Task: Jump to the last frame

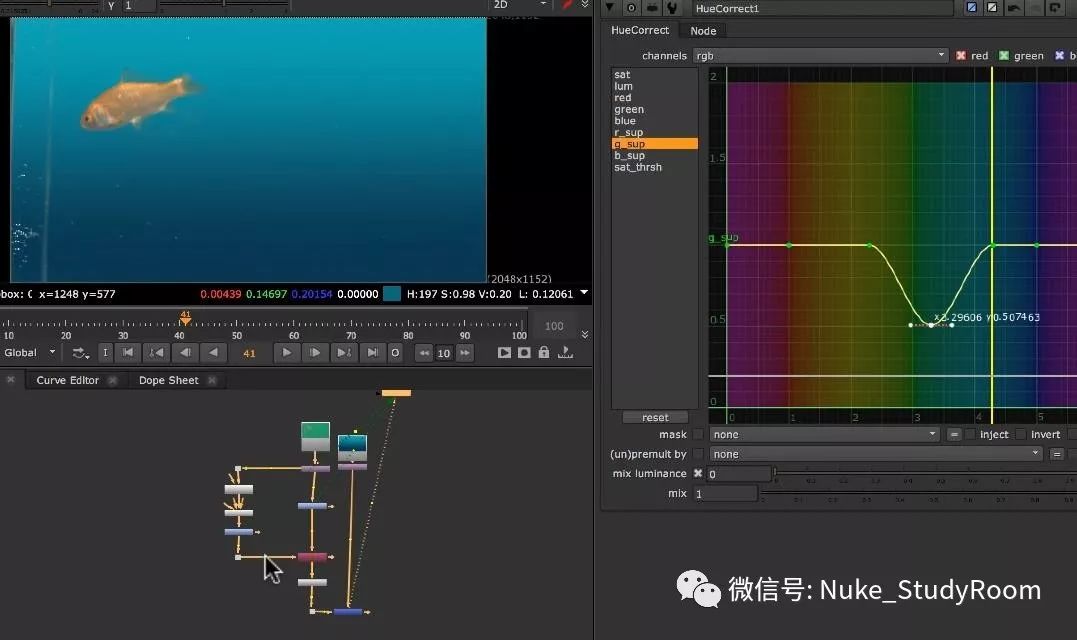Action: 372,353
